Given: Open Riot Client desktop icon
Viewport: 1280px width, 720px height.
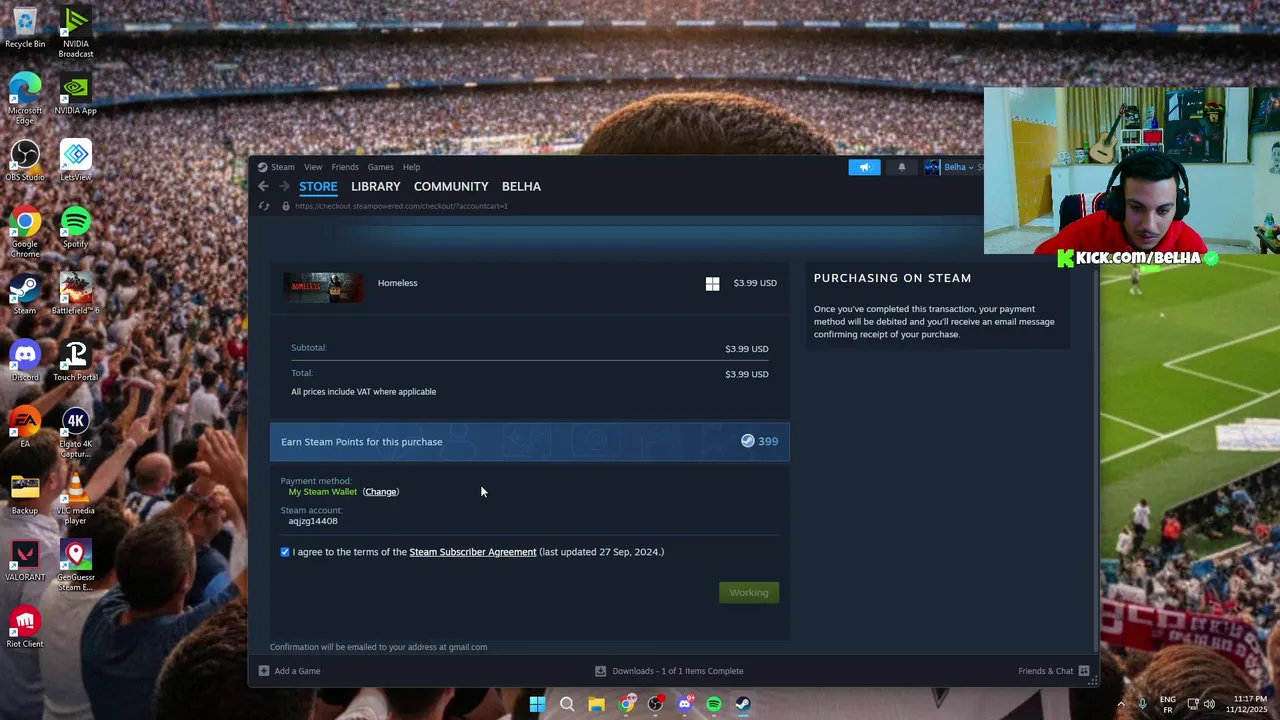Looking at the screenshot, I should [x=25, y=628].
